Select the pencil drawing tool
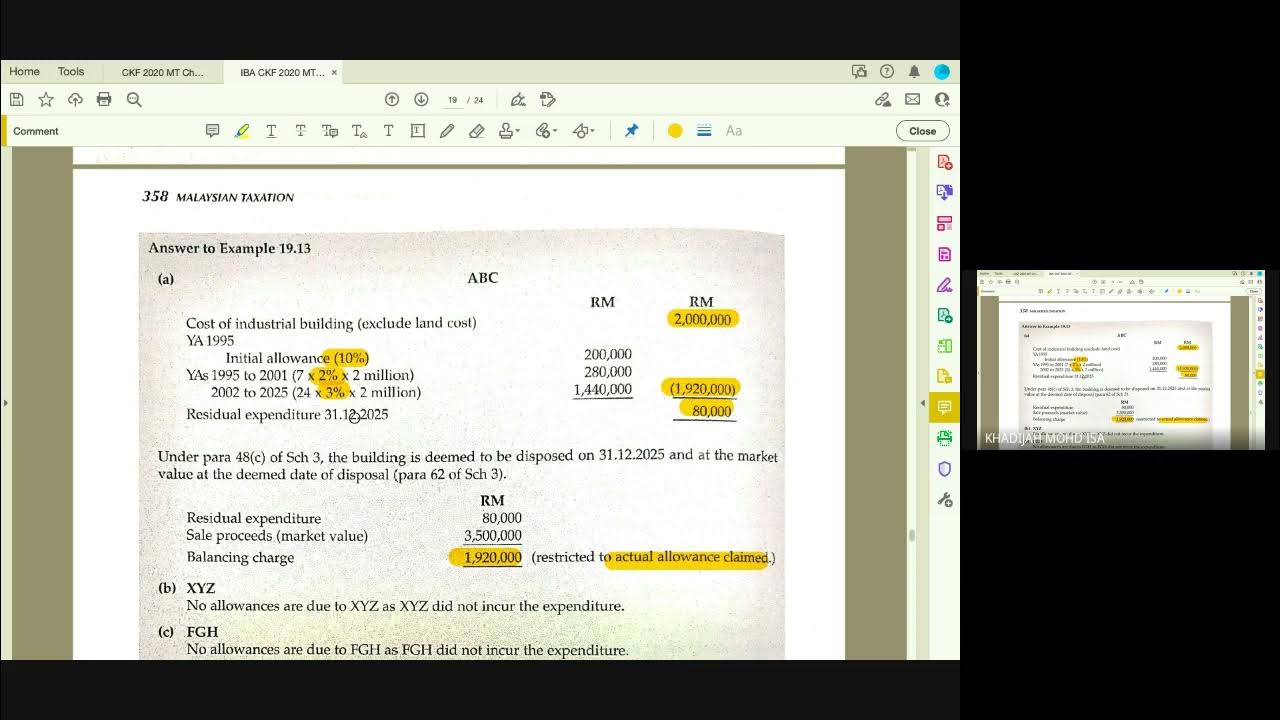The height and width of the screenshot is (720, 1280). (x=447, y=131)
